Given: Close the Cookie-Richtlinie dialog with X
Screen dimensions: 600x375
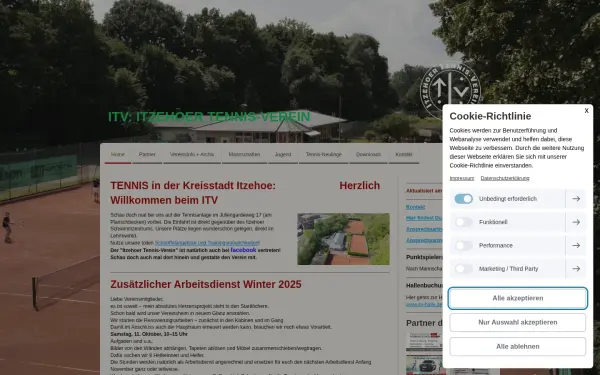Looking at the screenshot, I should (x=586, y=111).
